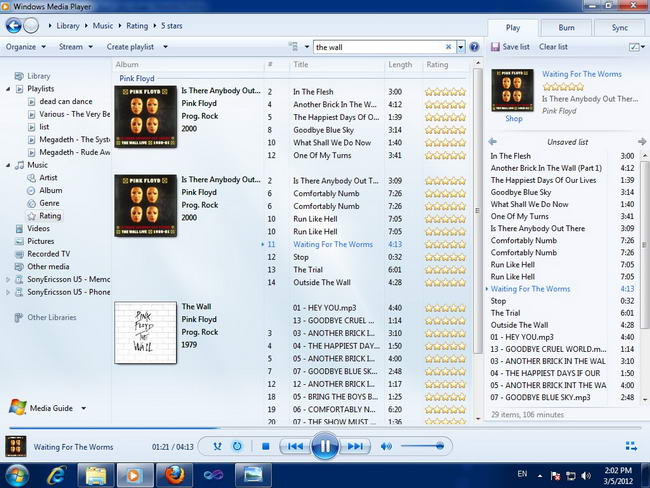Toggle repeat mode
Viewport: 650px width, 488px height.
237,447
